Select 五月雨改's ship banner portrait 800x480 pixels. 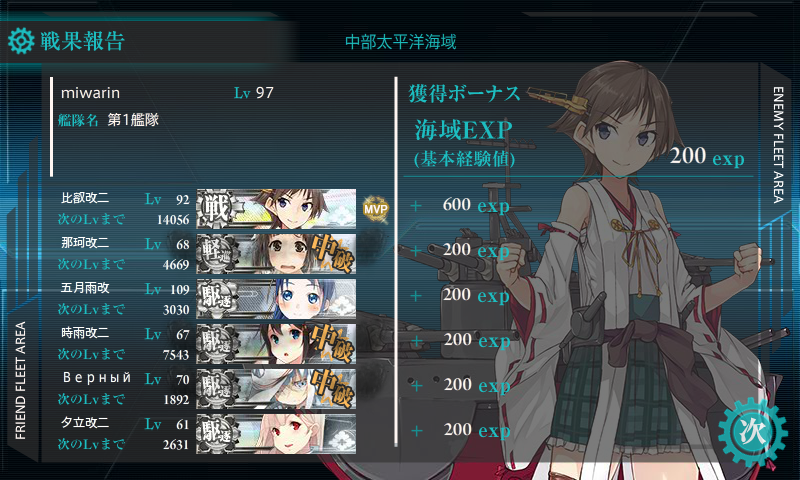(276, 299)
